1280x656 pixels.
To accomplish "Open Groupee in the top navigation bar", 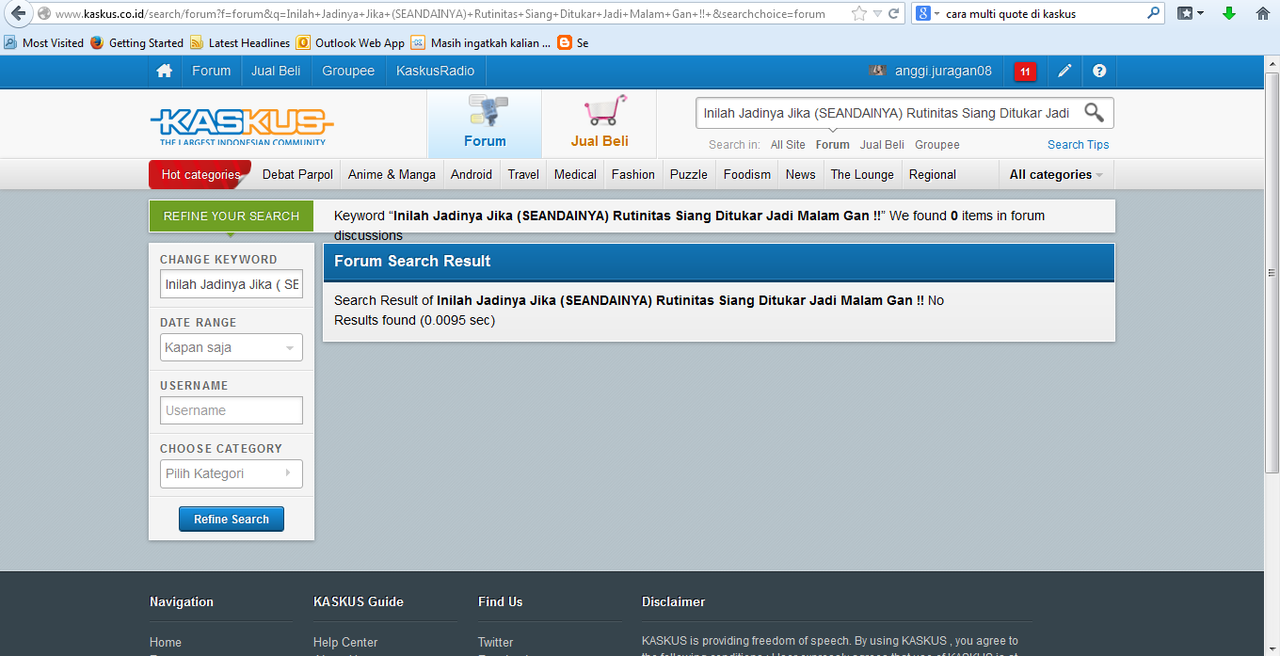I will point(348,71).
